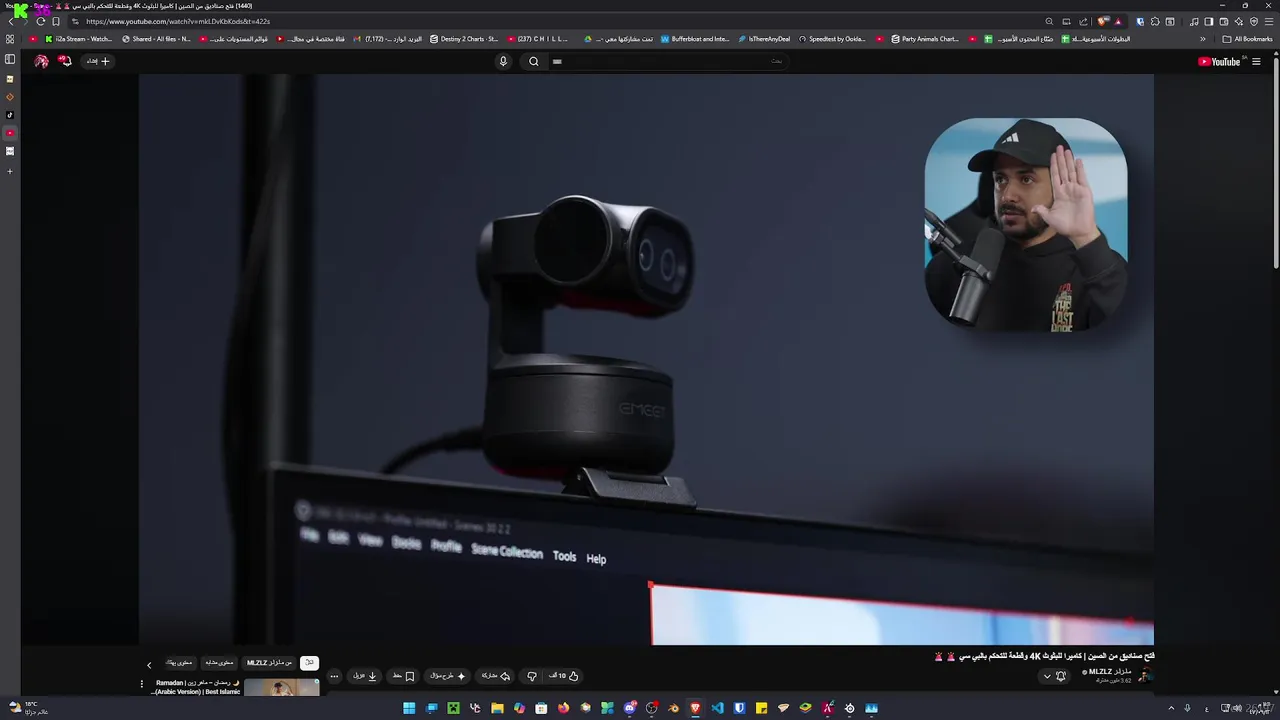Open the IsThereAnyDeal bookmark

[765, 39]
